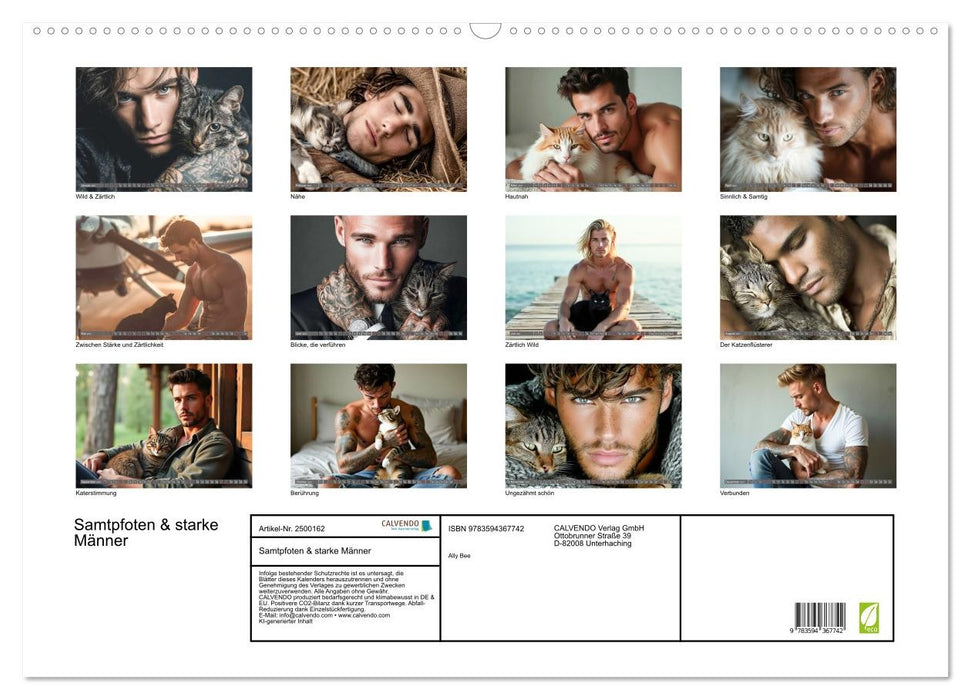
Task: Click boxed title 'Samtpfoten & starke Männer'
Action: (315, 551)
